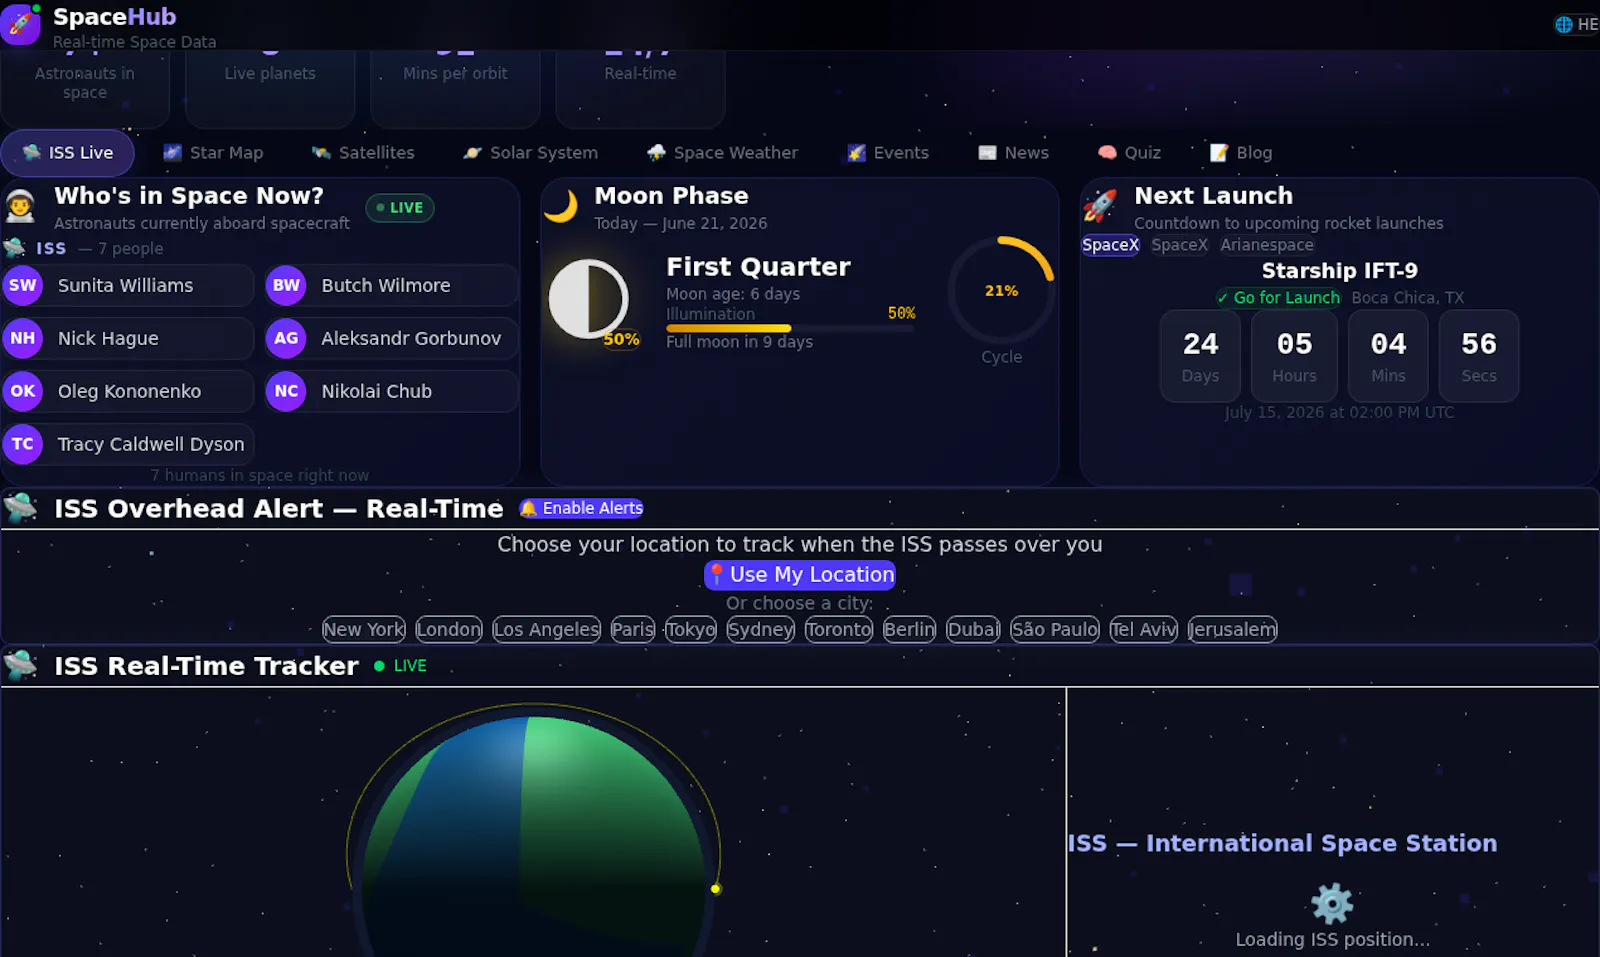Select the OK avatar for Oleg Kononenko
Screen dimensions: 1600x957
point(23,392)
